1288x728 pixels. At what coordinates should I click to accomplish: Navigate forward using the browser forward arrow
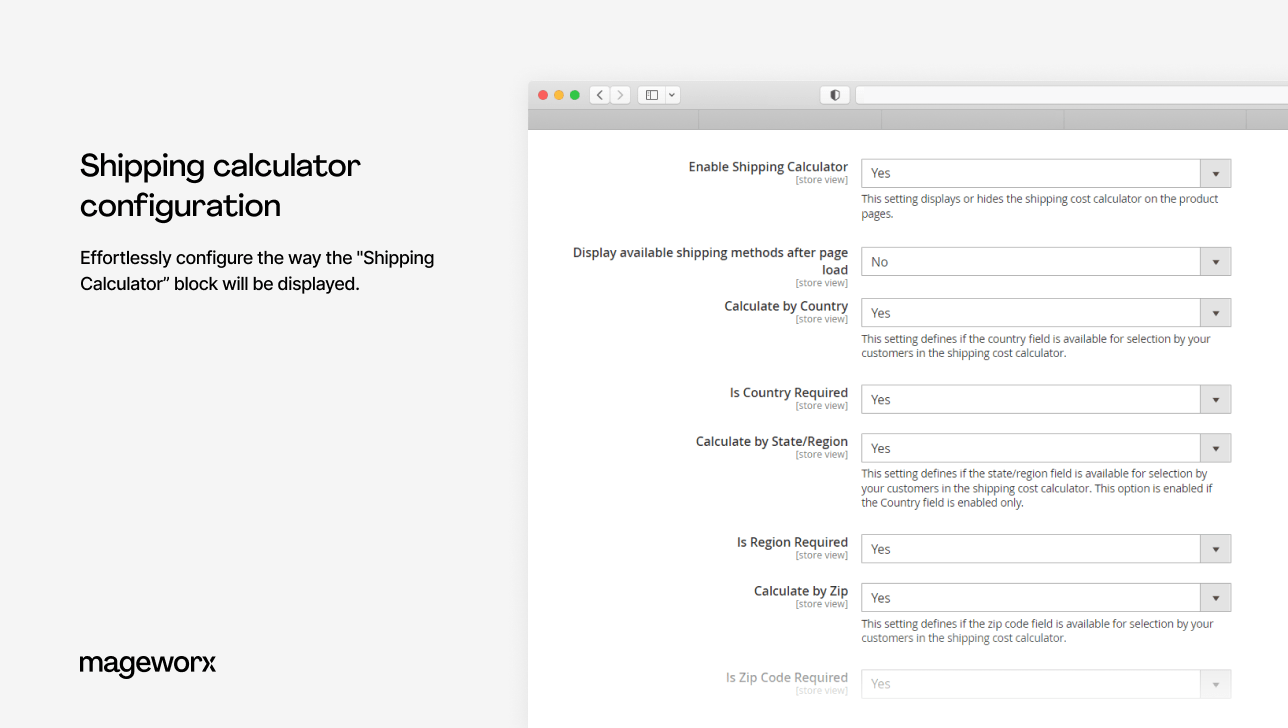coord(619,94)
